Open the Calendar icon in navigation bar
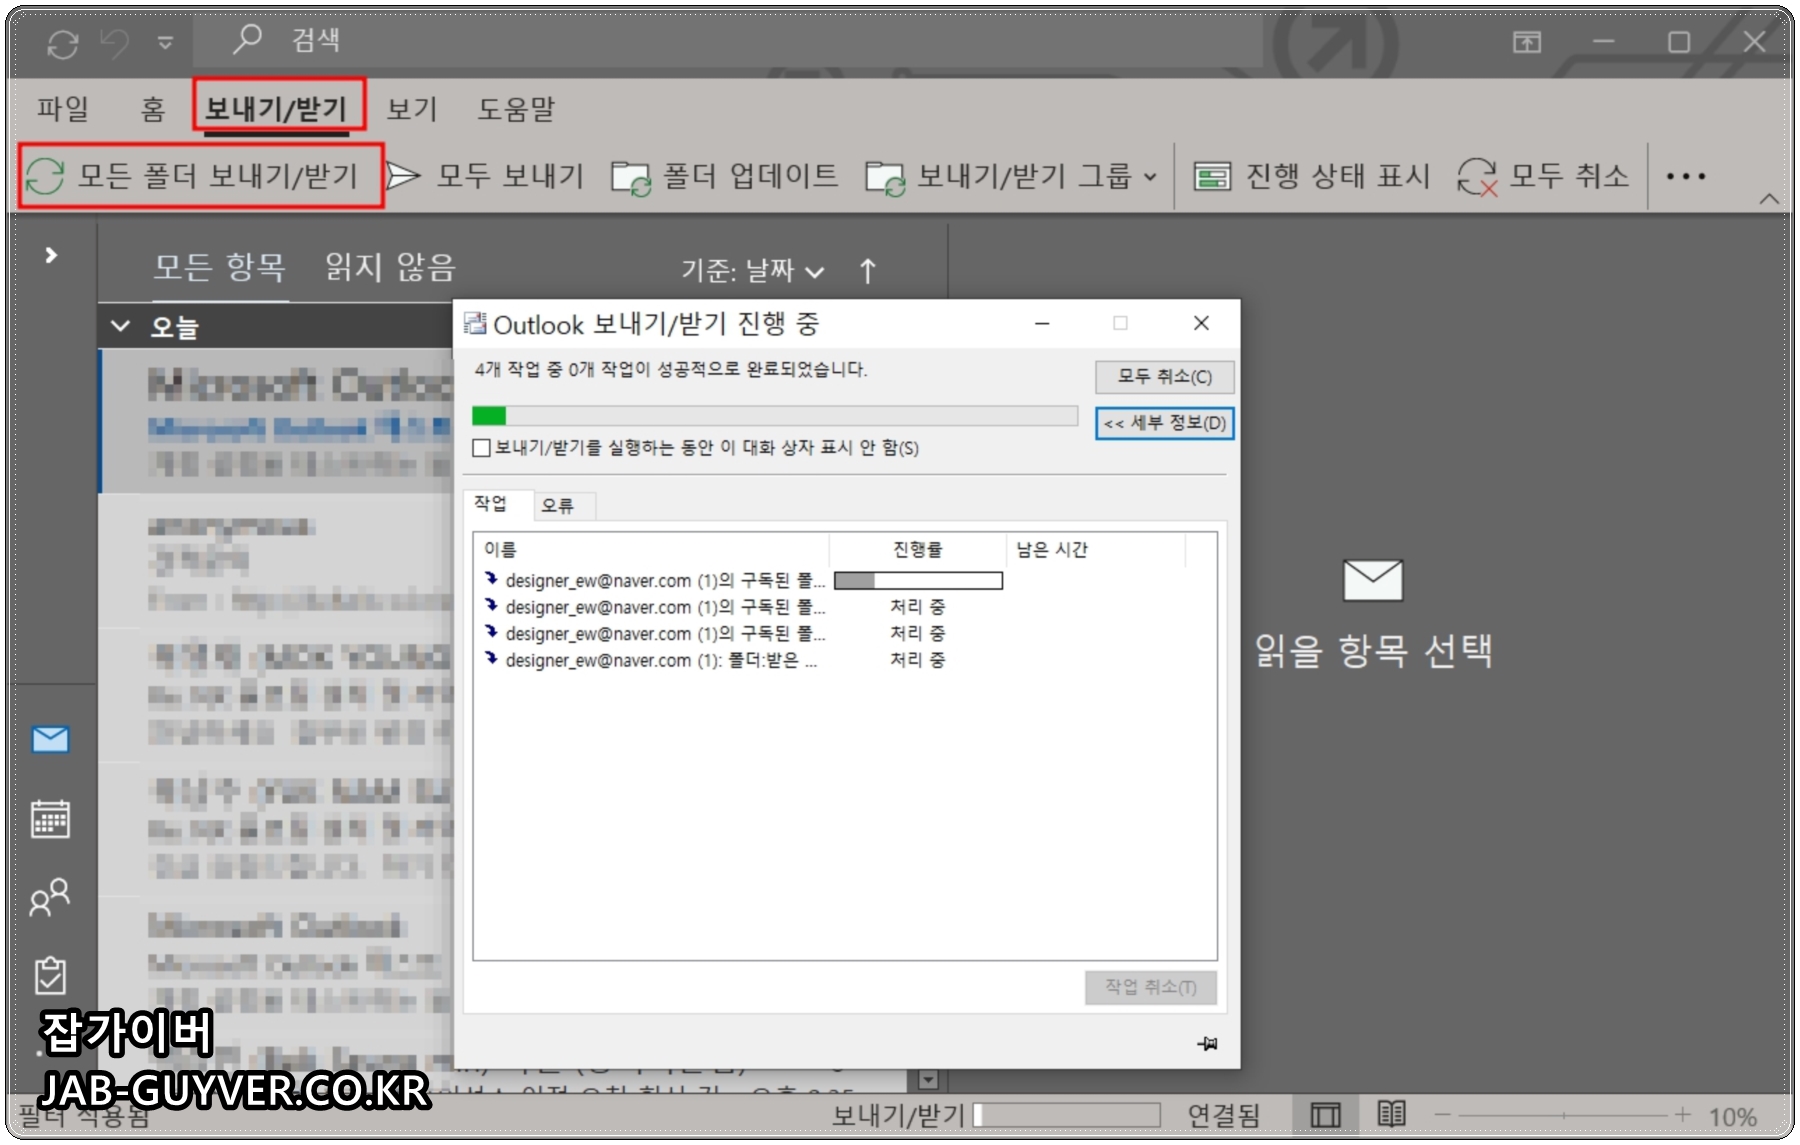This screenshot has width=1800, height=1145. click(x=50, y=818)
